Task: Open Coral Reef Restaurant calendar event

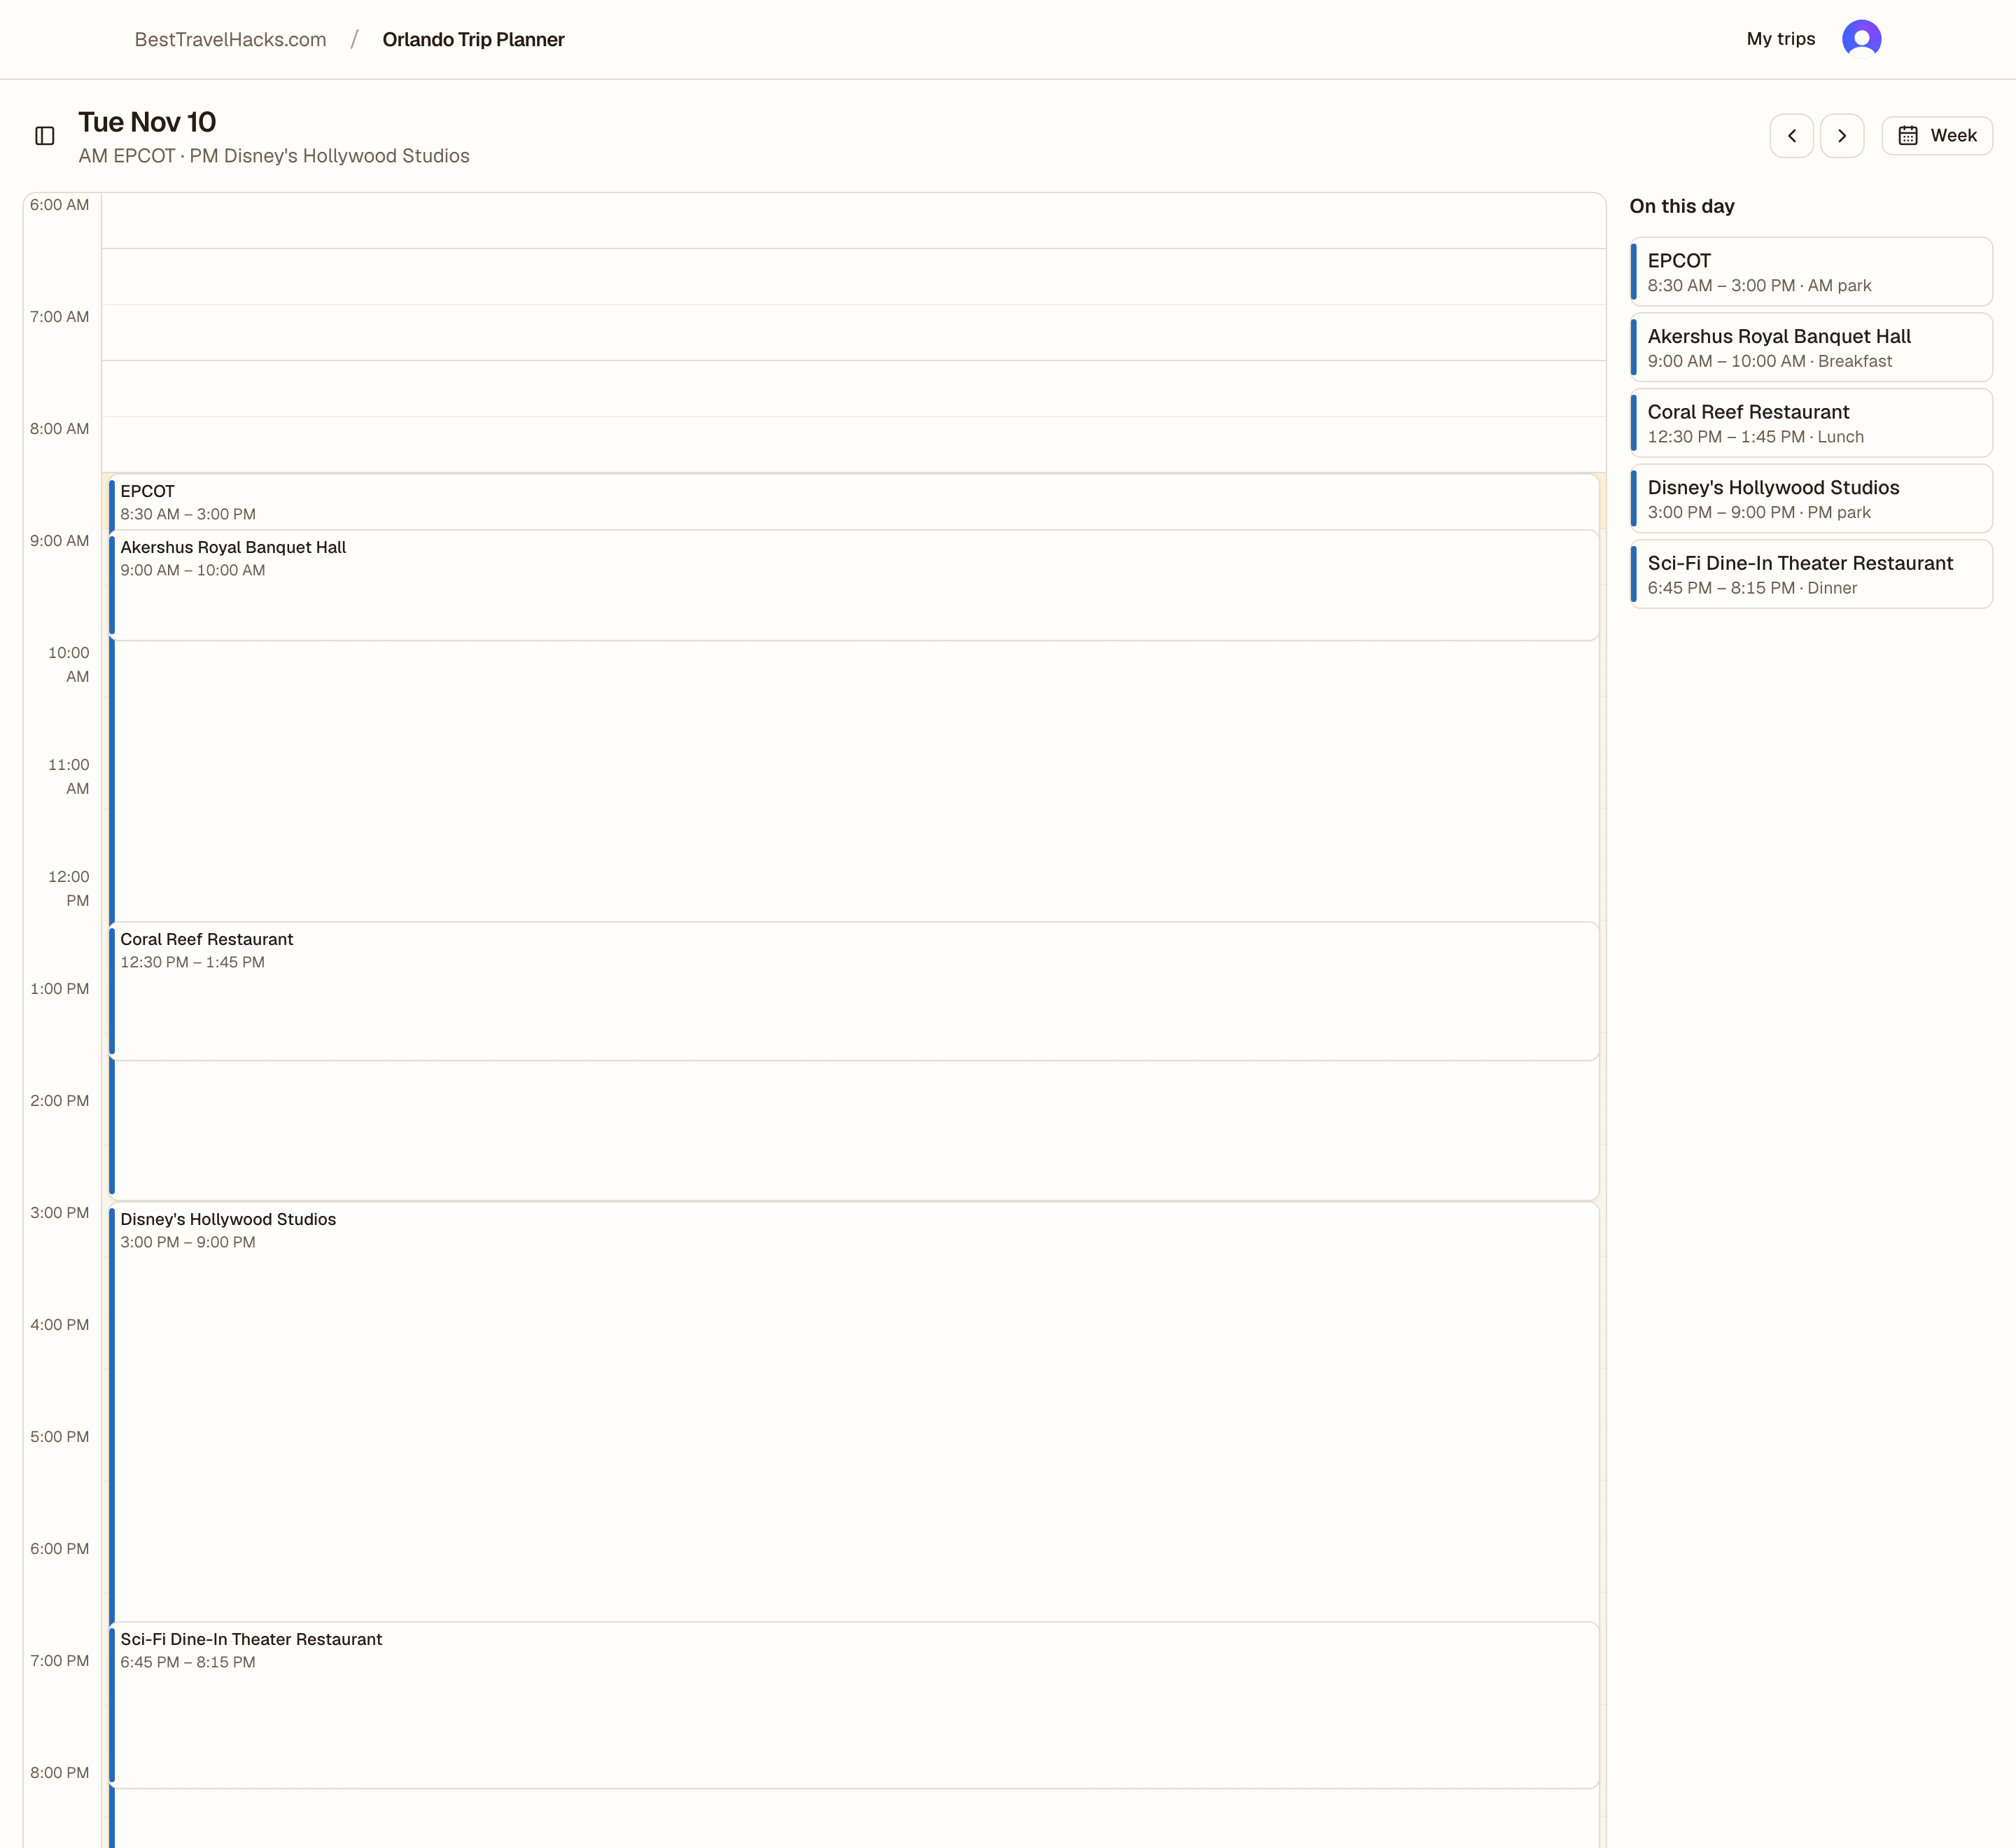Action: 853,991
